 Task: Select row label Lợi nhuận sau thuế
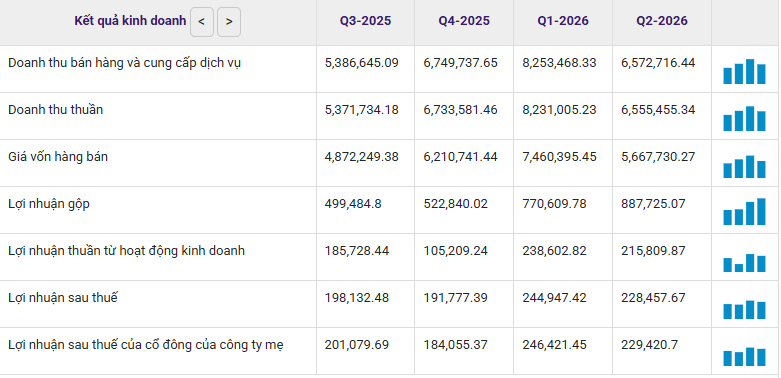click(x=63, y=298)
